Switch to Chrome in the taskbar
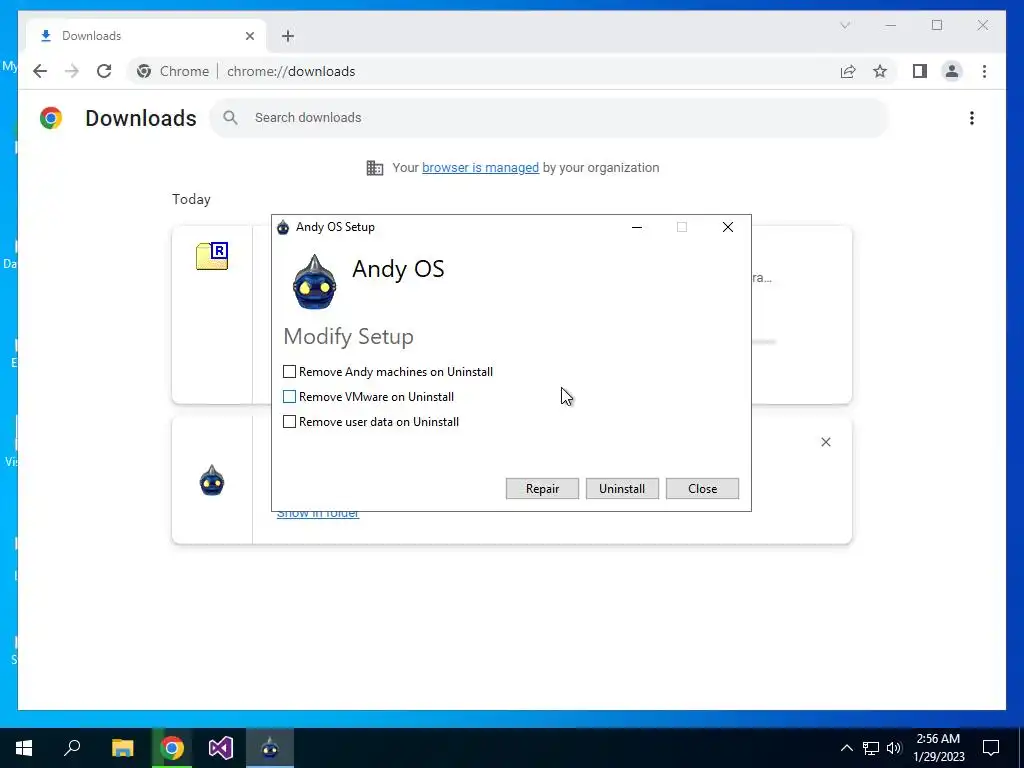 tap(172, 748)
